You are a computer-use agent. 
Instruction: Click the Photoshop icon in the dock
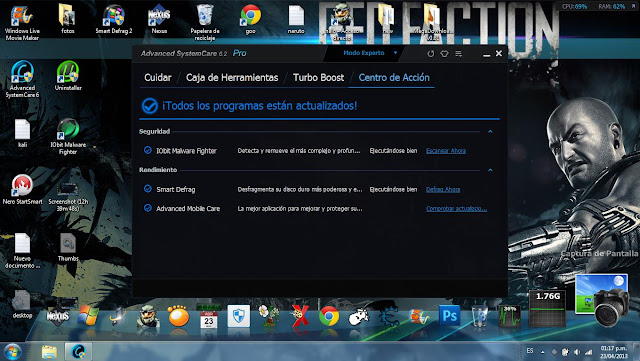pos(449,316)
